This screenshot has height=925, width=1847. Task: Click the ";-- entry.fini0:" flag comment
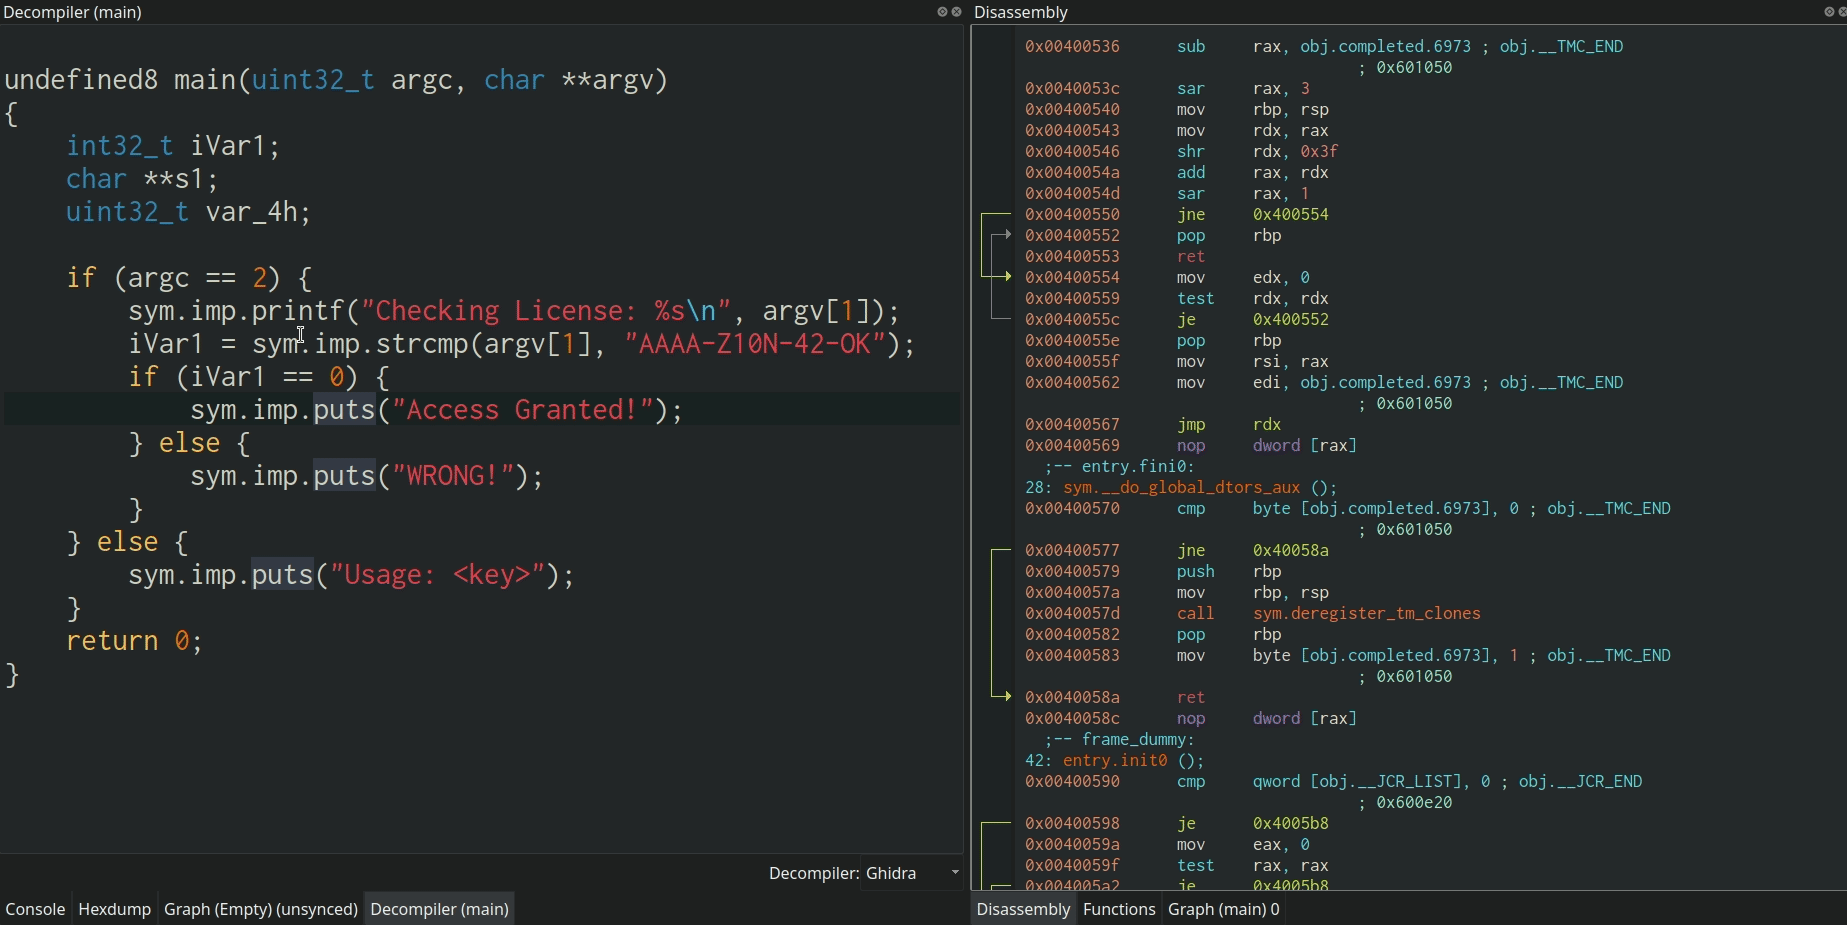(x=1119, y=466)
